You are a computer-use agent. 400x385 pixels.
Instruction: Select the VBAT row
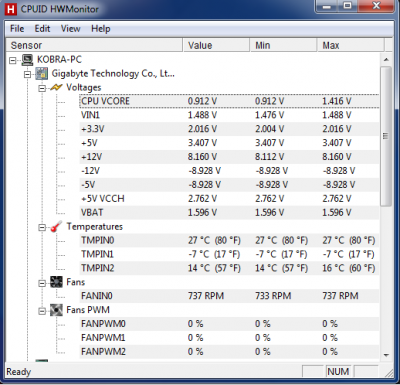229,212
